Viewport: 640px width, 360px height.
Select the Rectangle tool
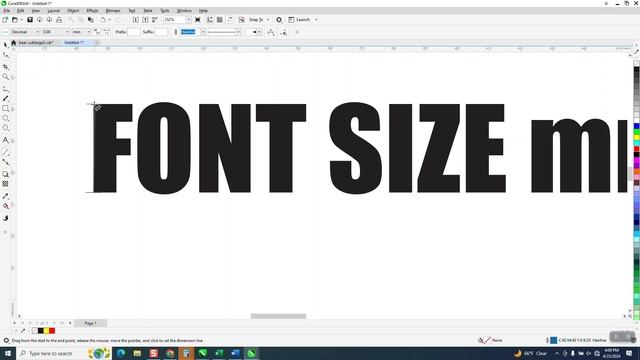pyautogui.click(x=5, y=109)
